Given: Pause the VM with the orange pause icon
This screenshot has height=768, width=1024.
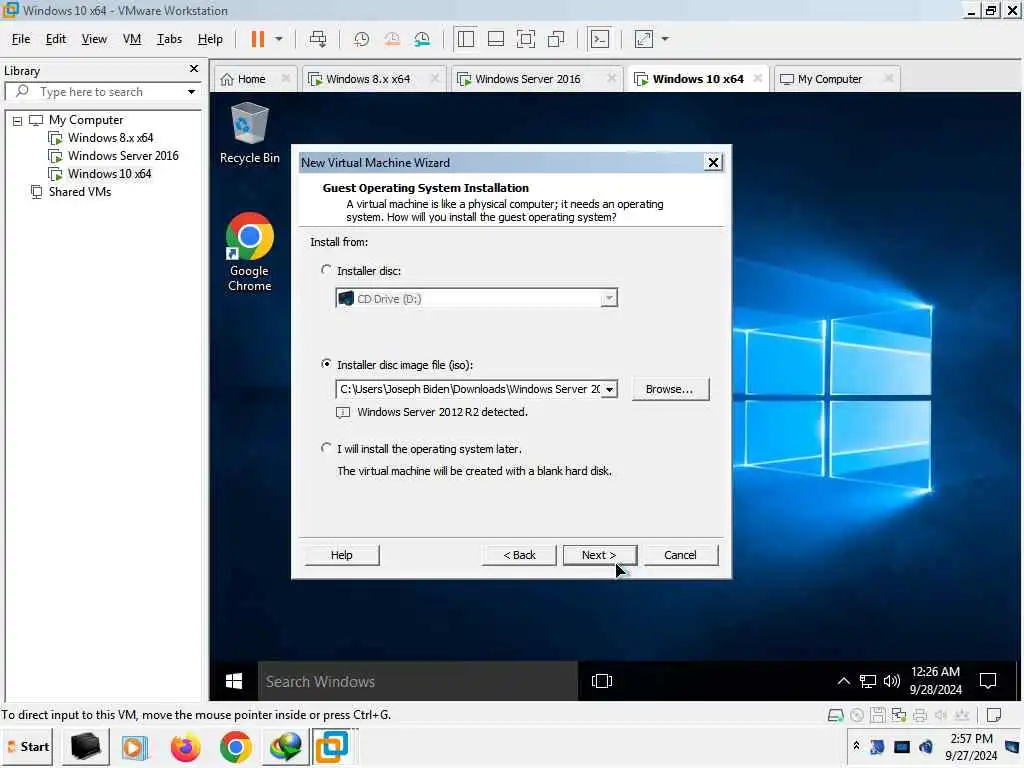Looking at the screenshot, I should click(258, 39).
